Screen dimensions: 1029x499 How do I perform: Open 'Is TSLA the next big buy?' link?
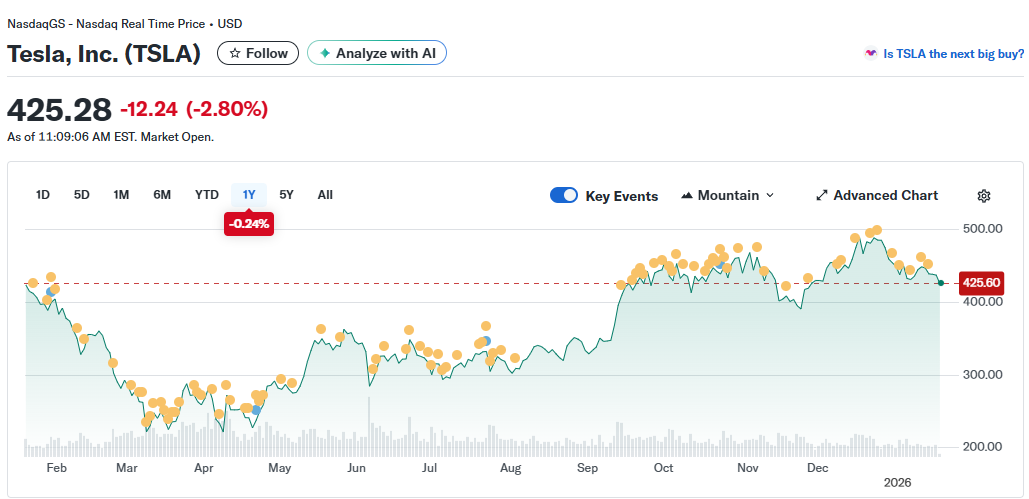click(954, 54)
